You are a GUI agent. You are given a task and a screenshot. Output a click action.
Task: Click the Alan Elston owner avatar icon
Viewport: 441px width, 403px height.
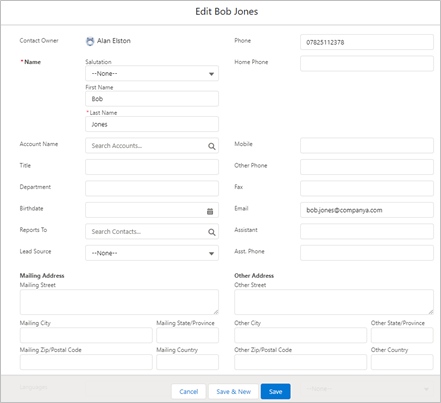coord(90,41)
